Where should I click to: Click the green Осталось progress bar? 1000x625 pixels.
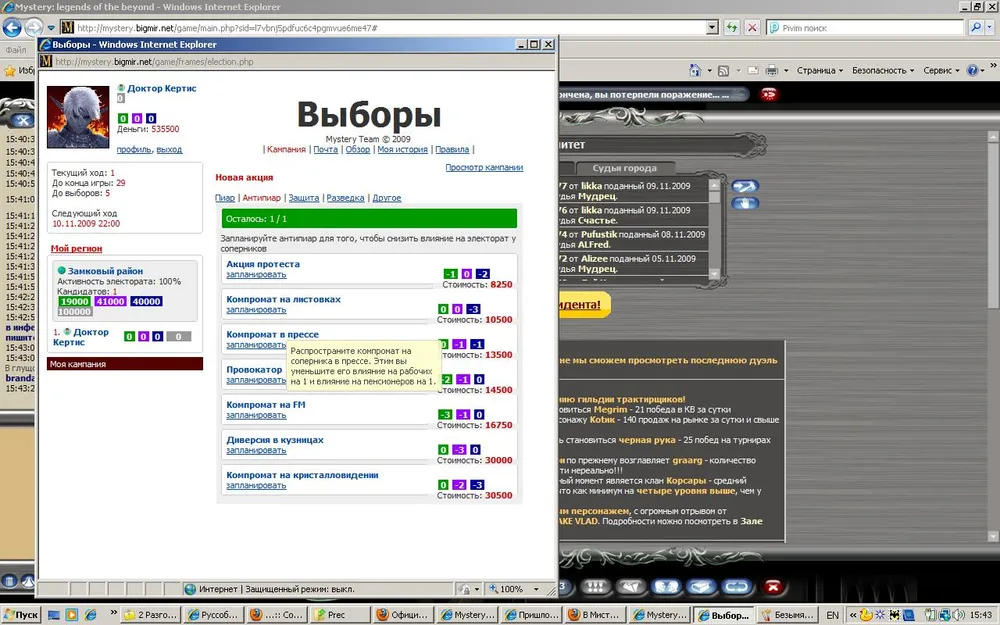368,218
